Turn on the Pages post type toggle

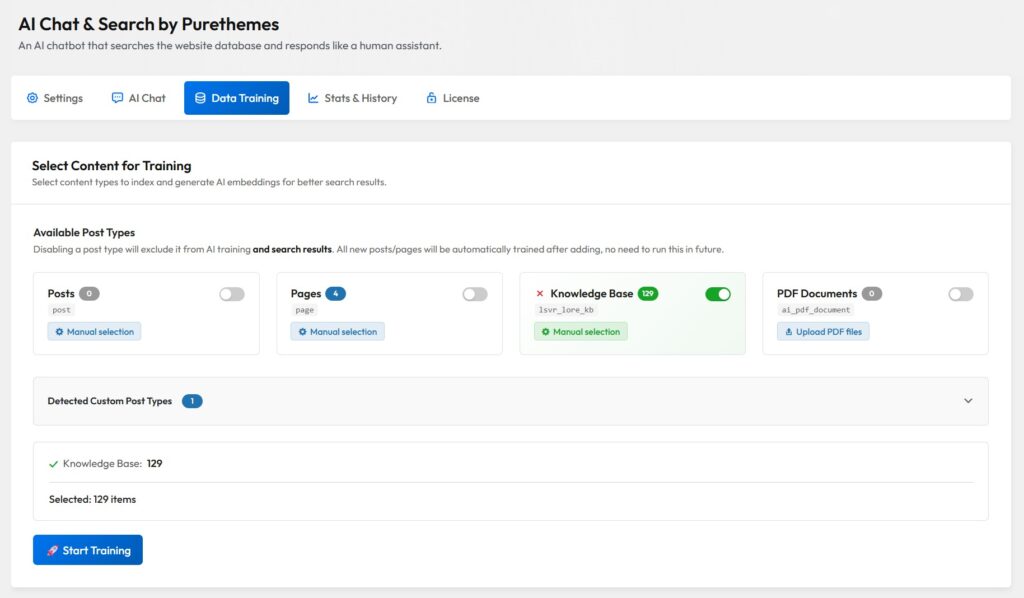tap(475, 294)
